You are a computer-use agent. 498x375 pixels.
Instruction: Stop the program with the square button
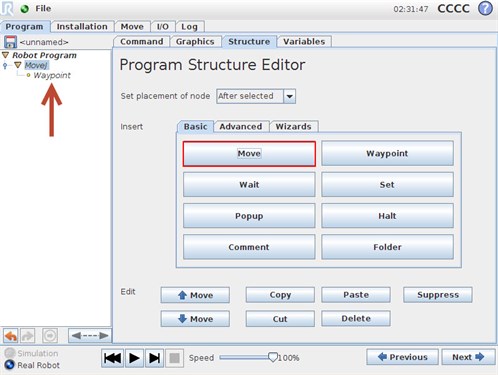click(x=174, y=358)
